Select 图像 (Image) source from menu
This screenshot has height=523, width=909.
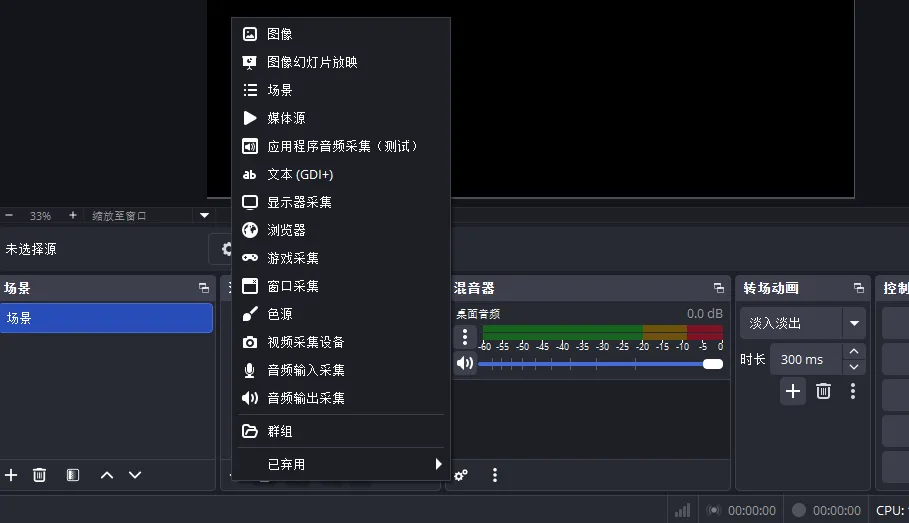click(280, 34)
